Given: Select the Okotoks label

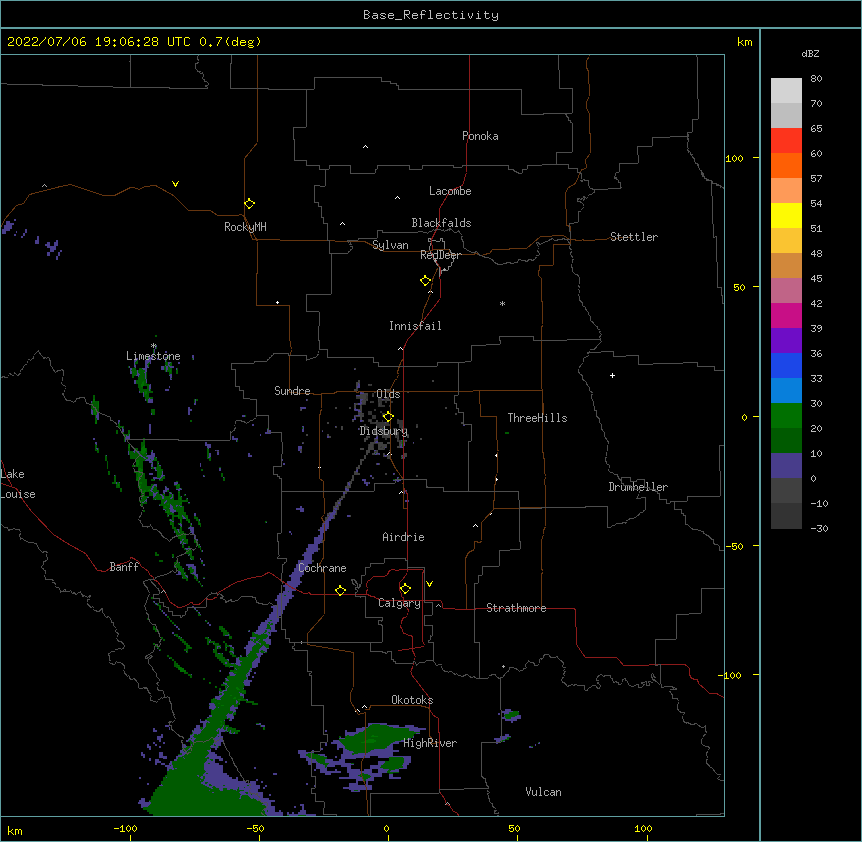Looking at the screenshot, I should coord(412,700).
